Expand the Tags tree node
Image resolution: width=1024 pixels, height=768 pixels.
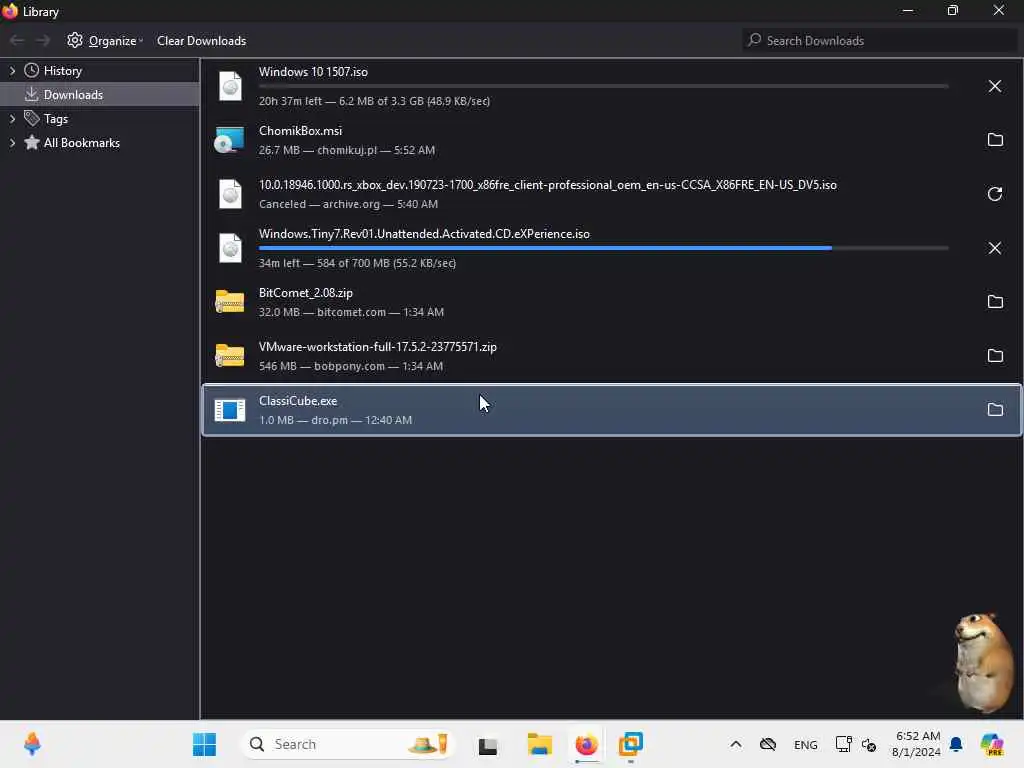click(12, 118)
